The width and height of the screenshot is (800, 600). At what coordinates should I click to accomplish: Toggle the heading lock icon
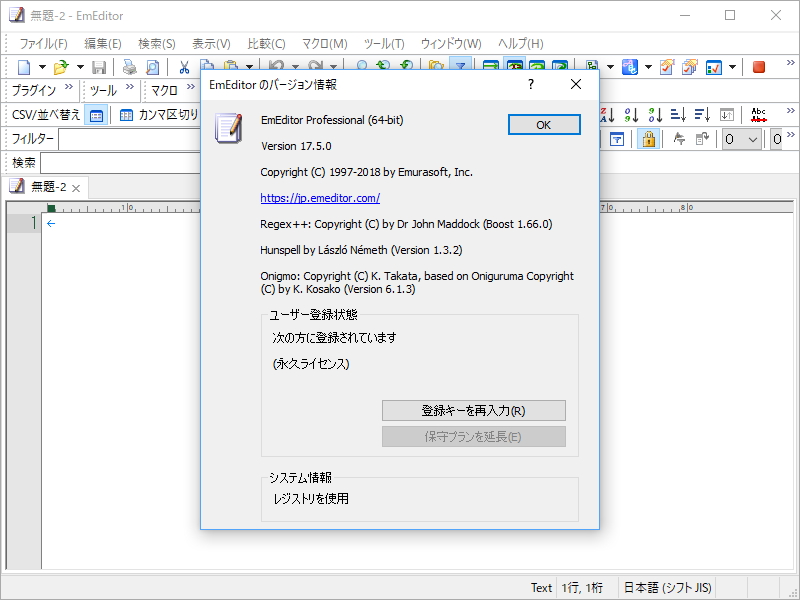click(647, 138)
